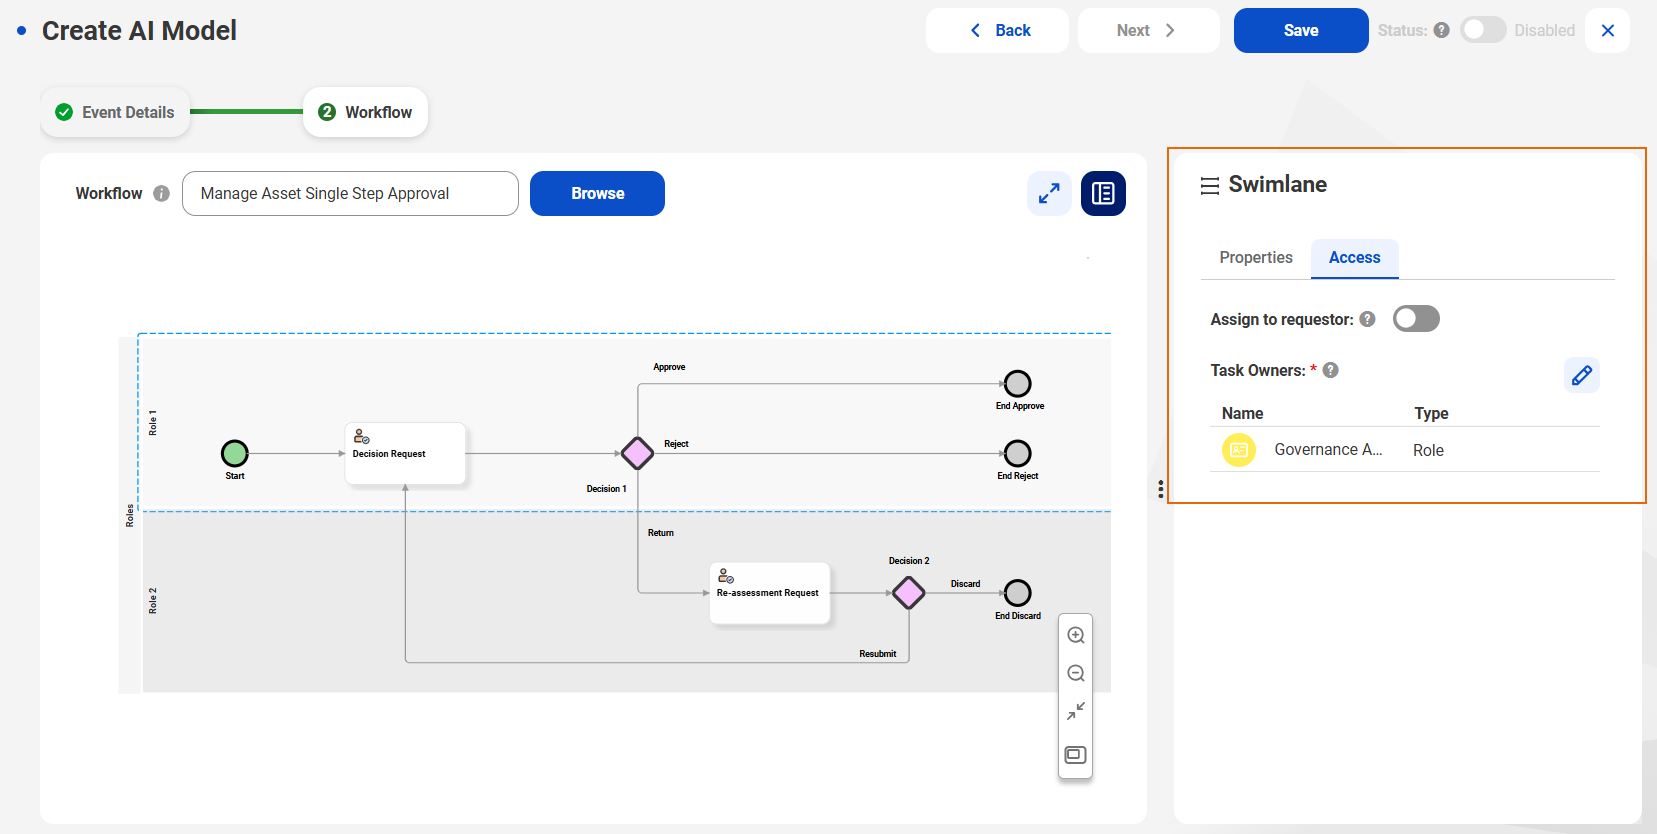Click the Name column header

[1242, 413]
